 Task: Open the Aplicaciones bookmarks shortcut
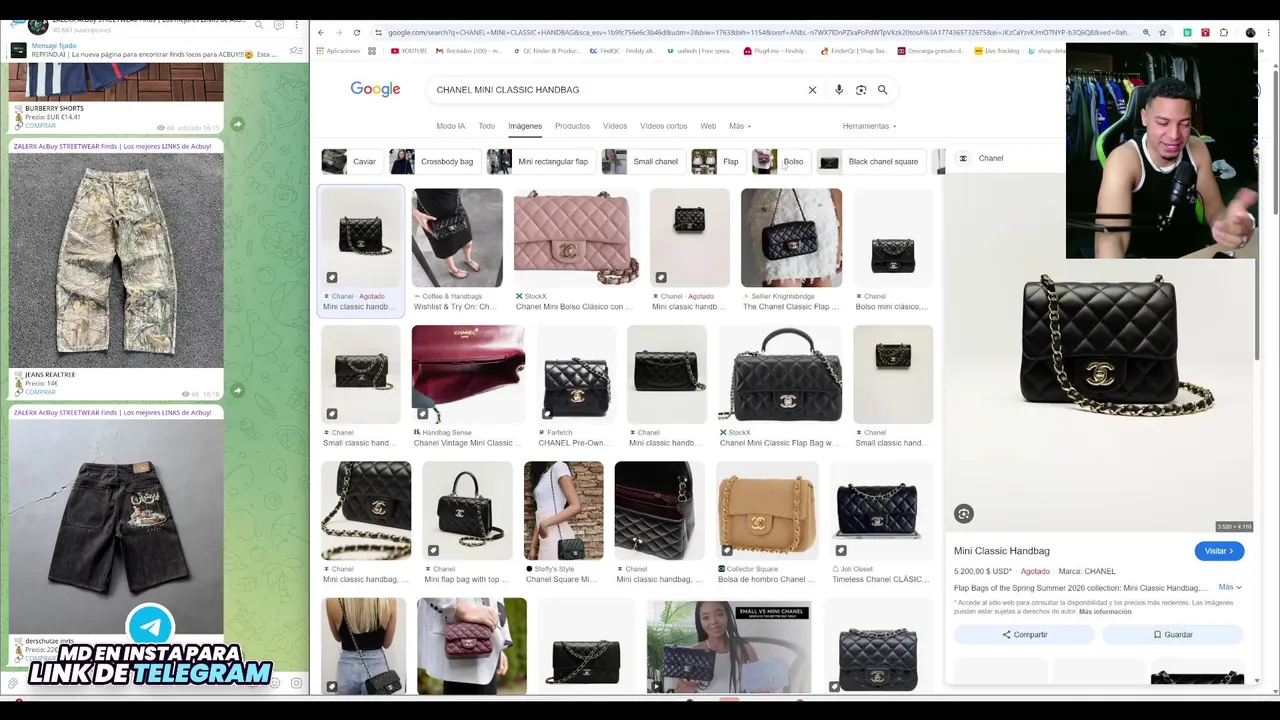point(338,51)
